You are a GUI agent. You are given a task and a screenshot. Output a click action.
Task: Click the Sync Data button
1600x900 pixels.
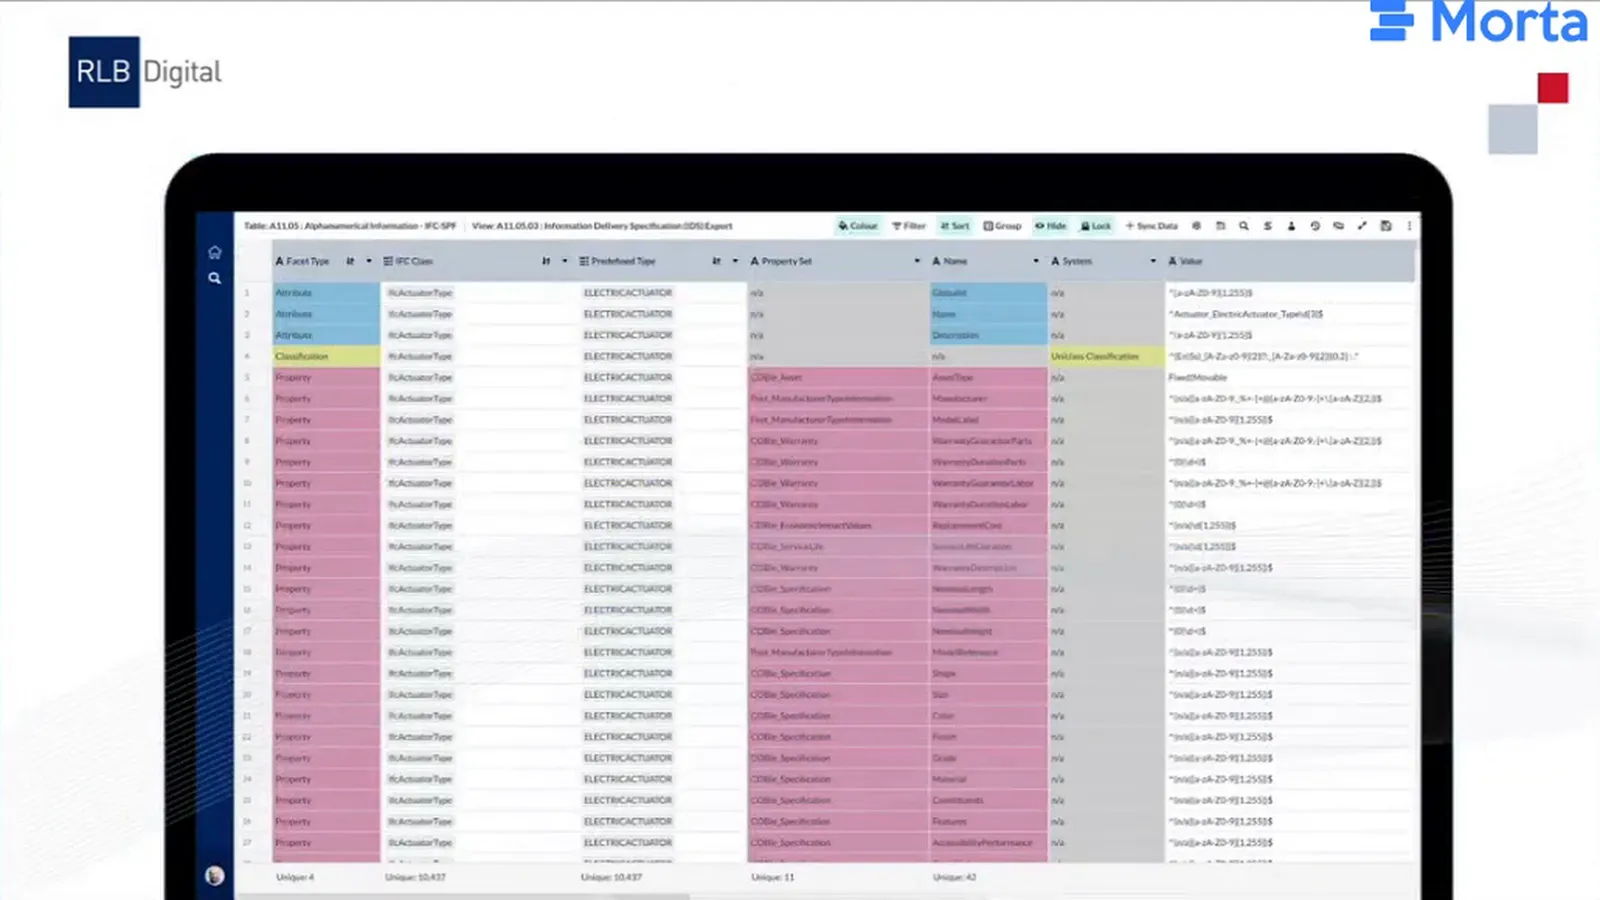pyautogui.click(x=1152, y=226)
